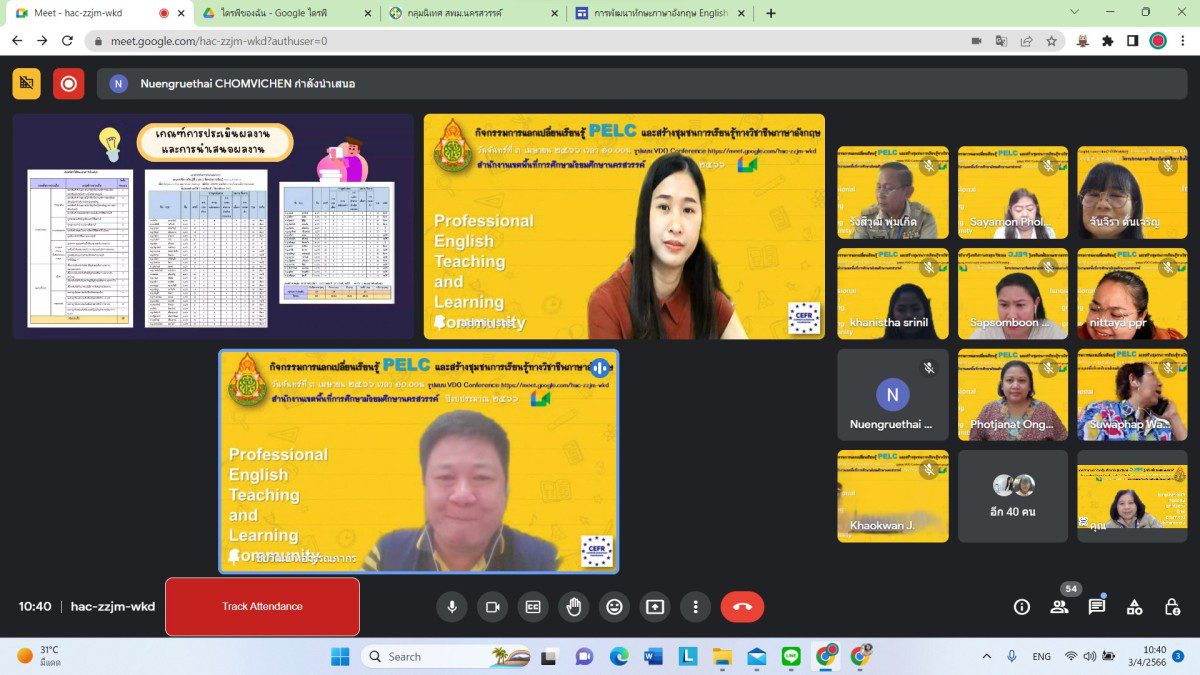
Task: Open the tile showing 40 more people
Action: pos(1013,496)
